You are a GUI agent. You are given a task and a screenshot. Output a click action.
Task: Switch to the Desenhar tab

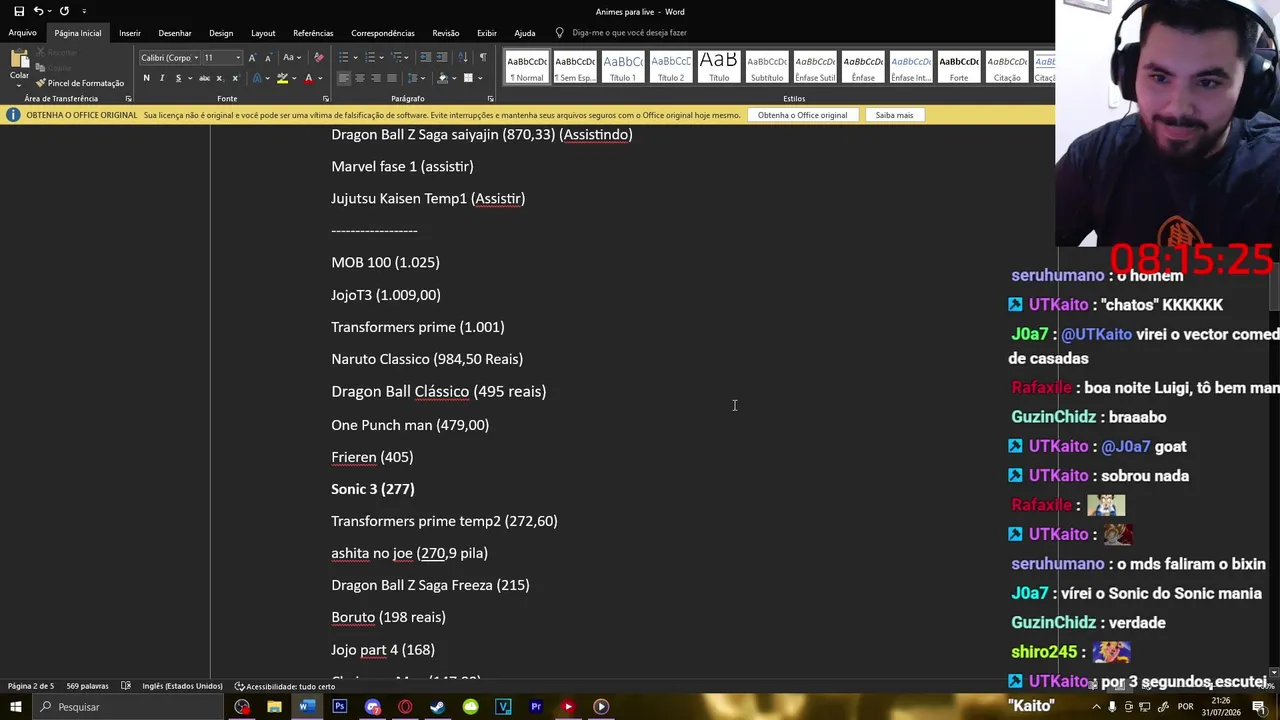pyautogui.click(x=175, y=33)
